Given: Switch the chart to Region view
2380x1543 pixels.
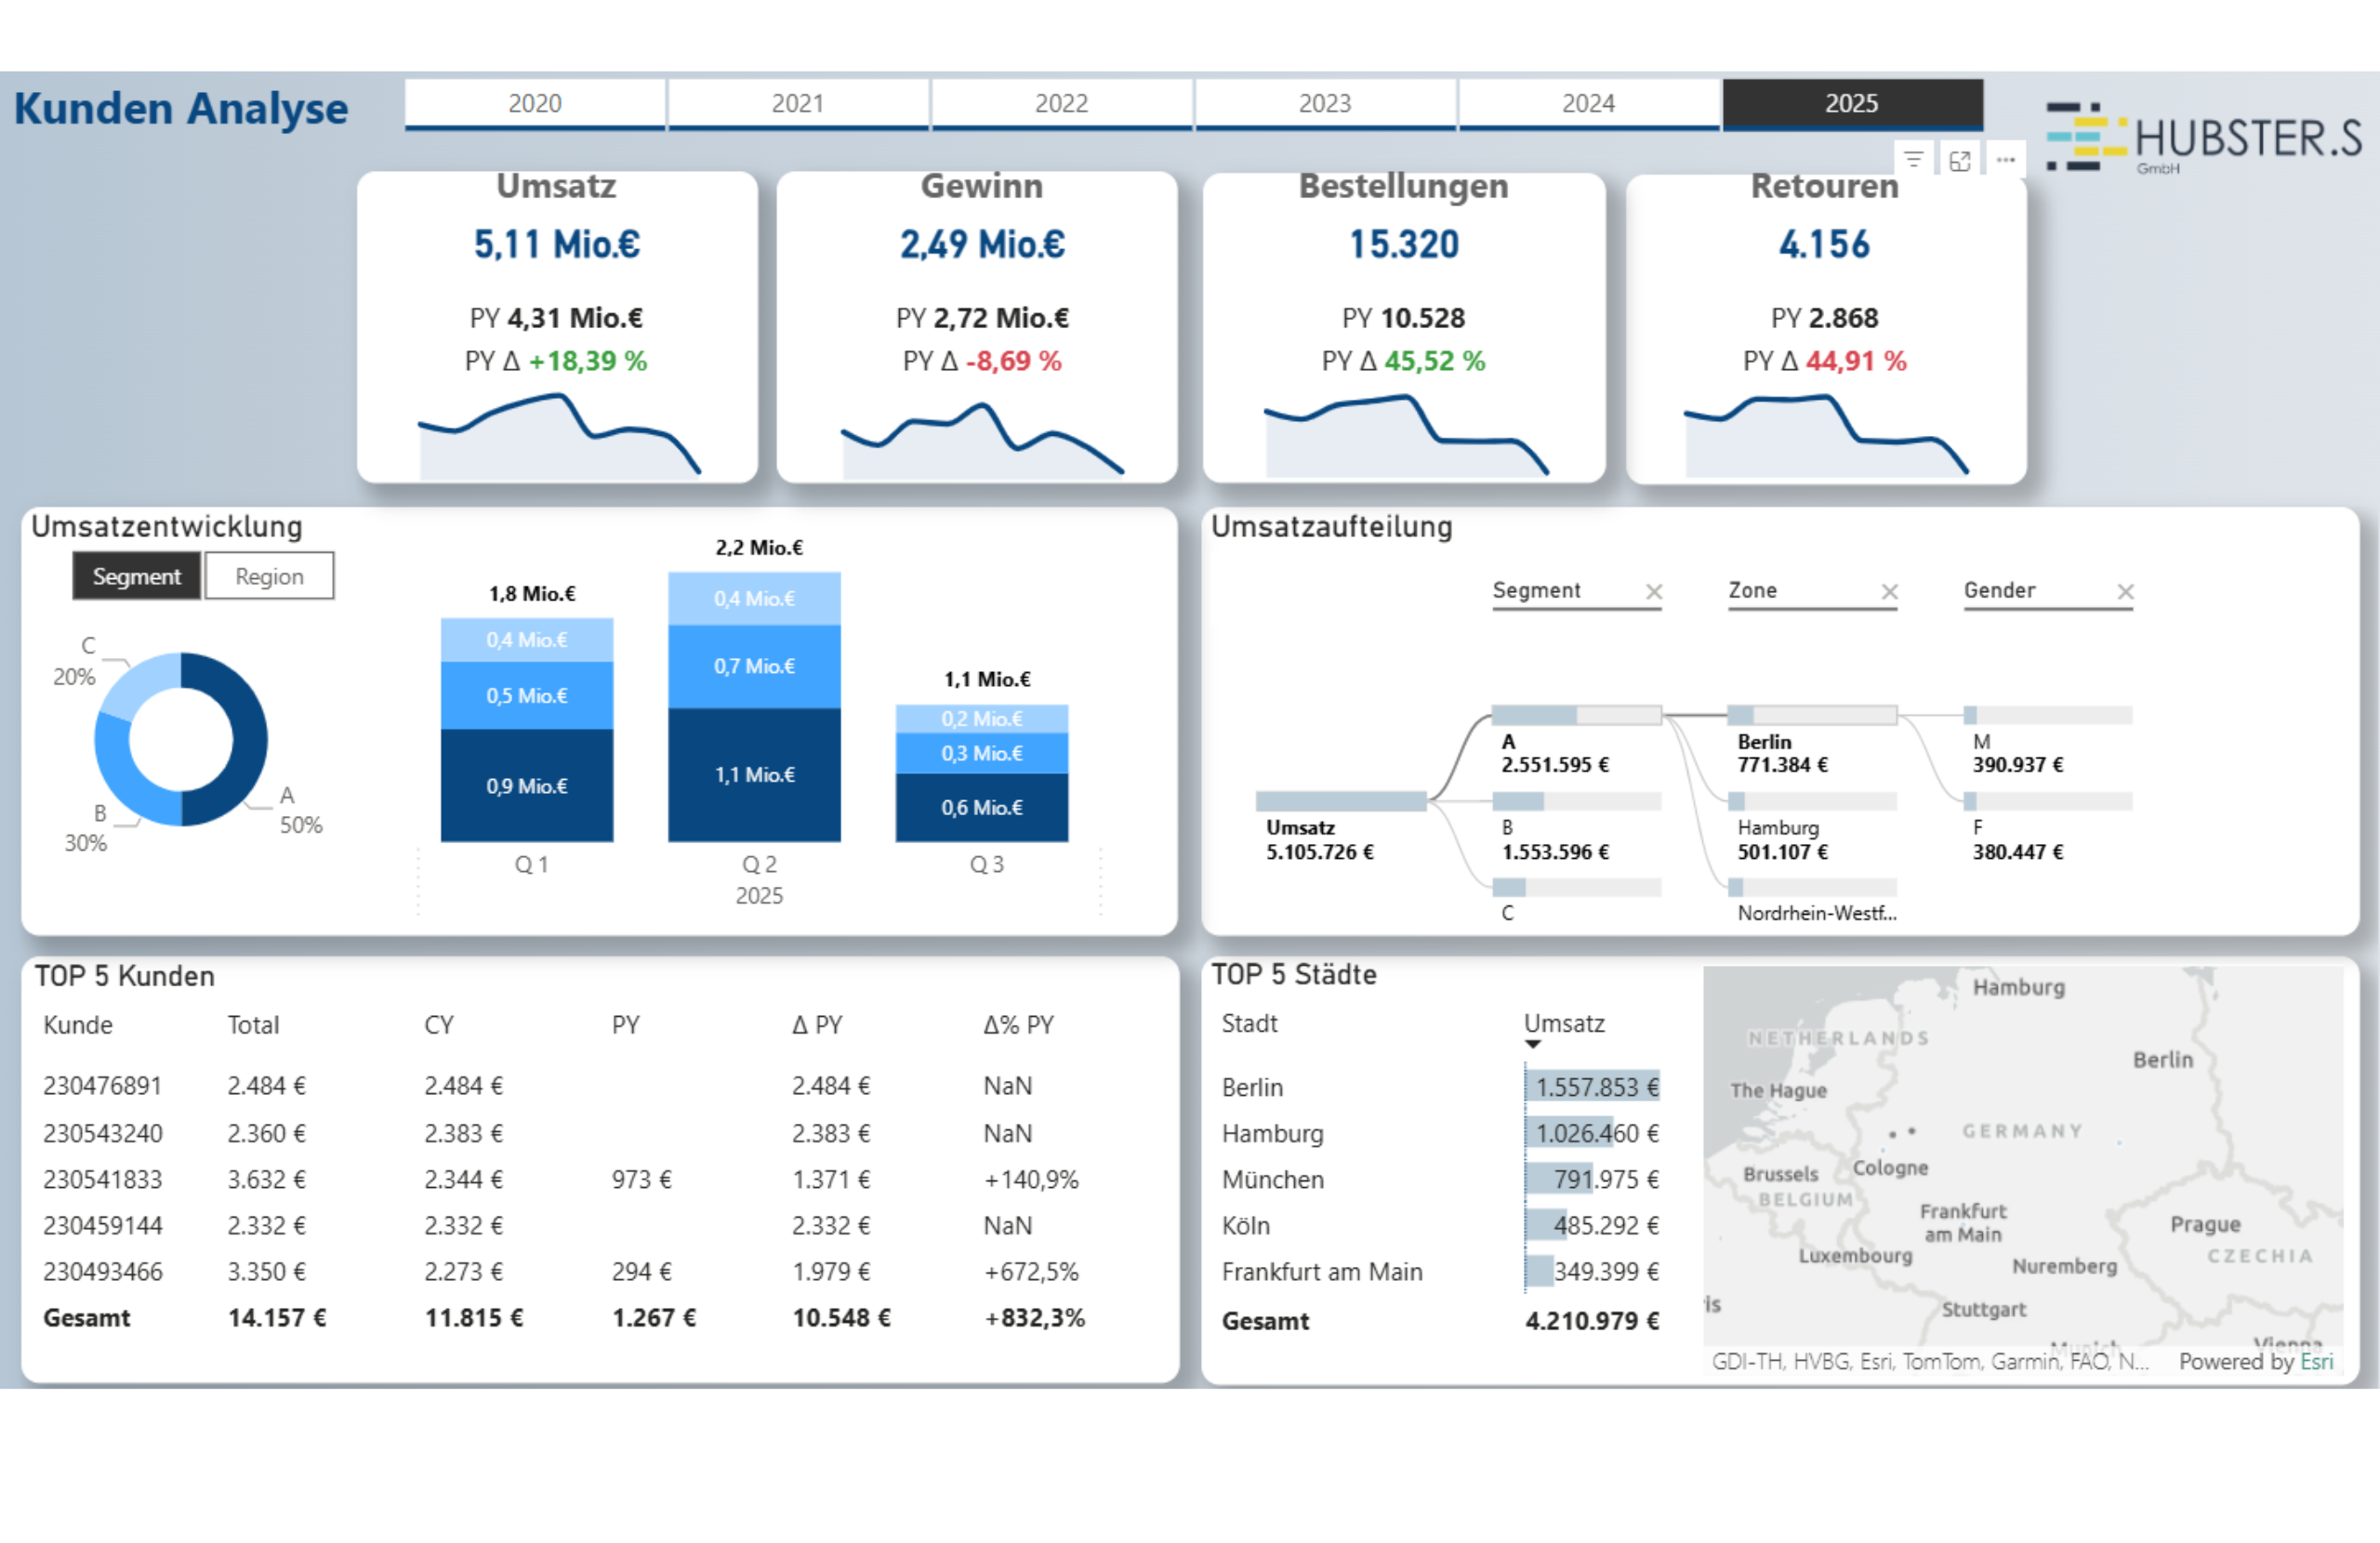Looking at the screenshot, I should click(269, 577).
